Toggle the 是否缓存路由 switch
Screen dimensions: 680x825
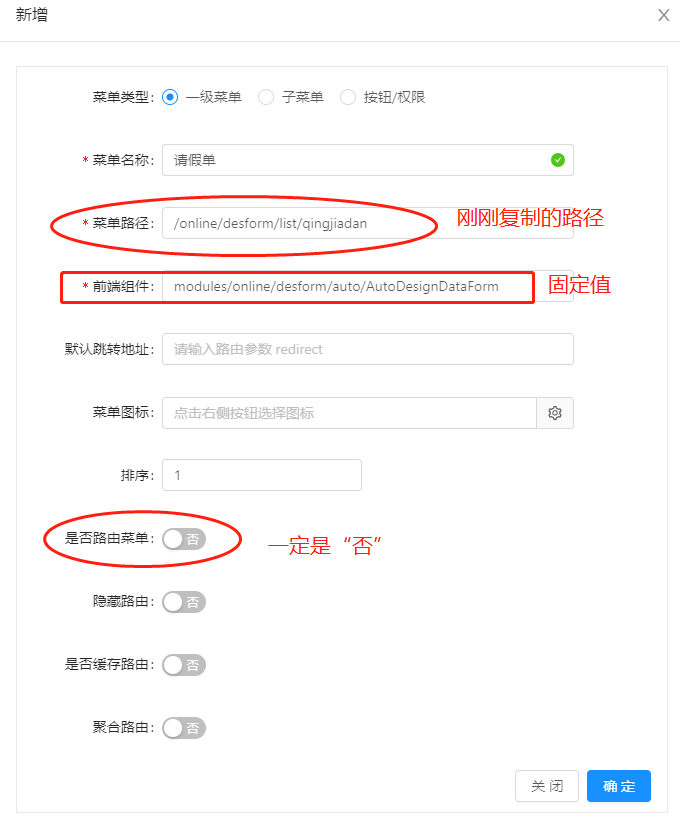(x=184, y=665)
